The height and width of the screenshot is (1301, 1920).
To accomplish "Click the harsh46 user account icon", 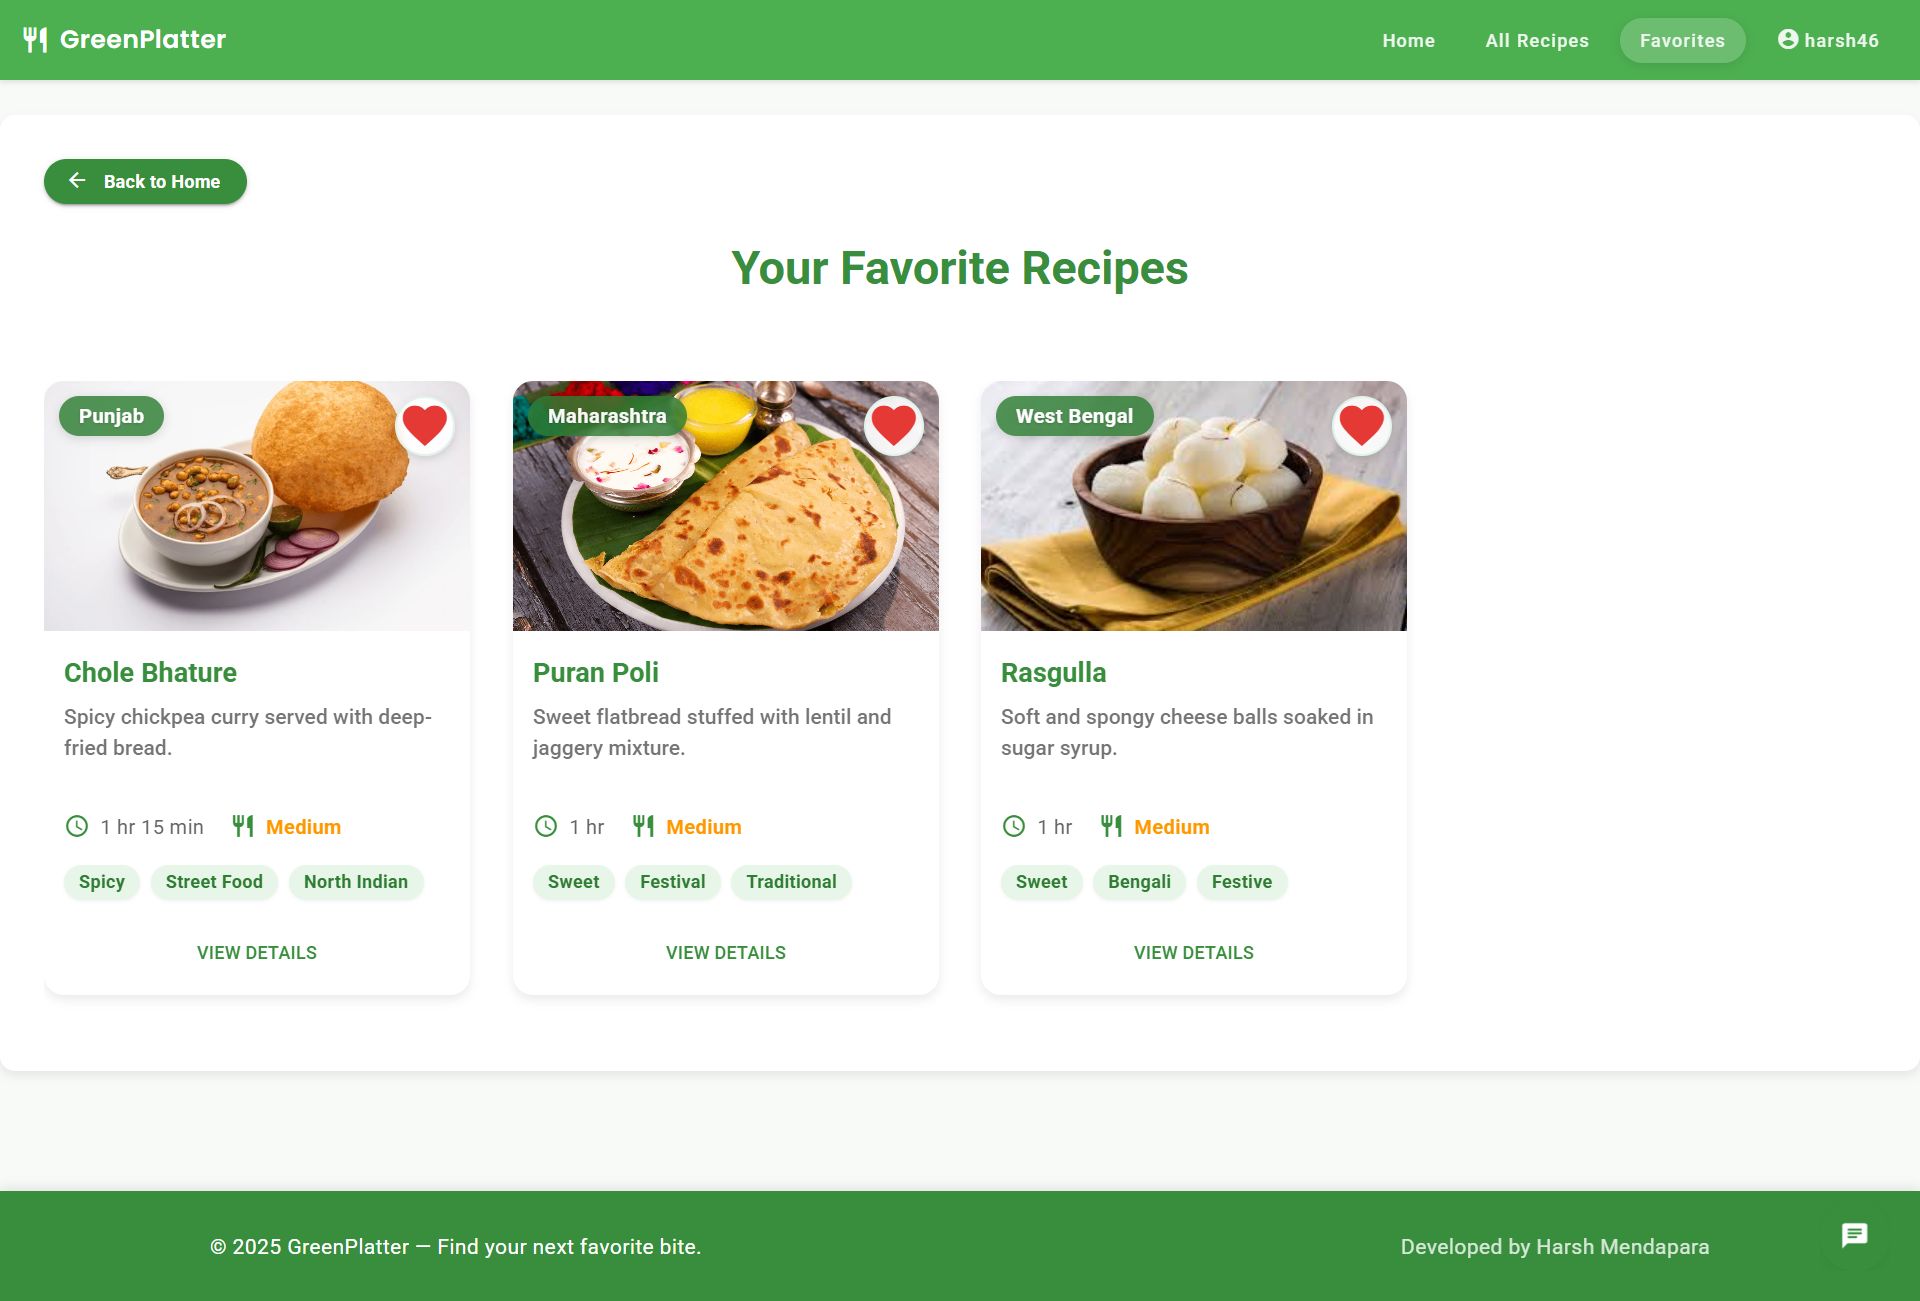I will (1788, 39).
